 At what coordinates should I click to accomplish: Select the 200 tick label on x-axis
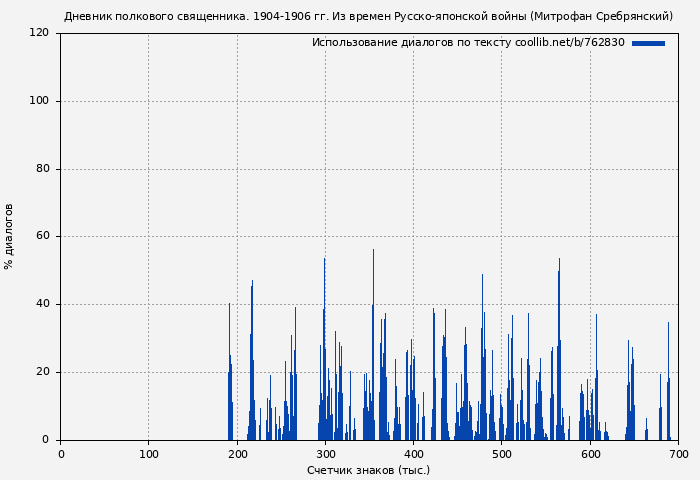[237, 454]
